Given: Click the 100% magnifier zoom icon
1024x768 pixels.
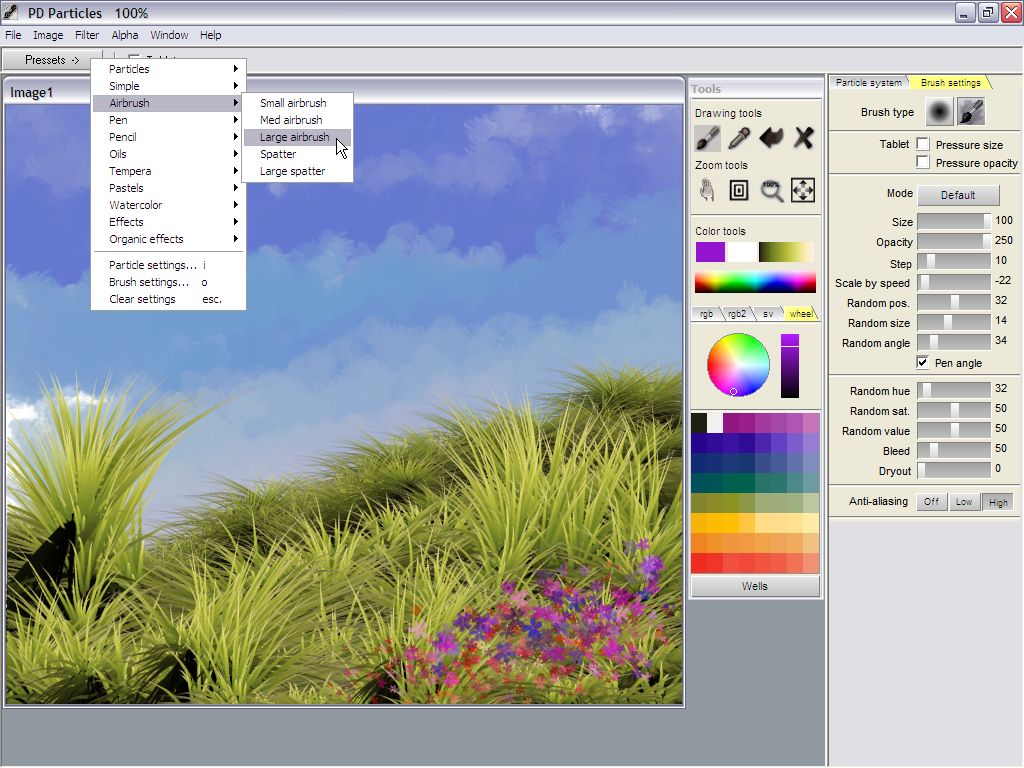Looking at the screenshot, I should coord(771,190).
